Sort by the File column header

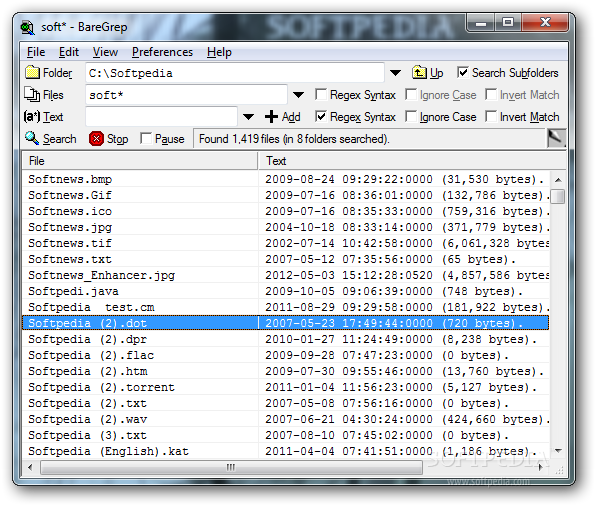click(x=140, y=161)
